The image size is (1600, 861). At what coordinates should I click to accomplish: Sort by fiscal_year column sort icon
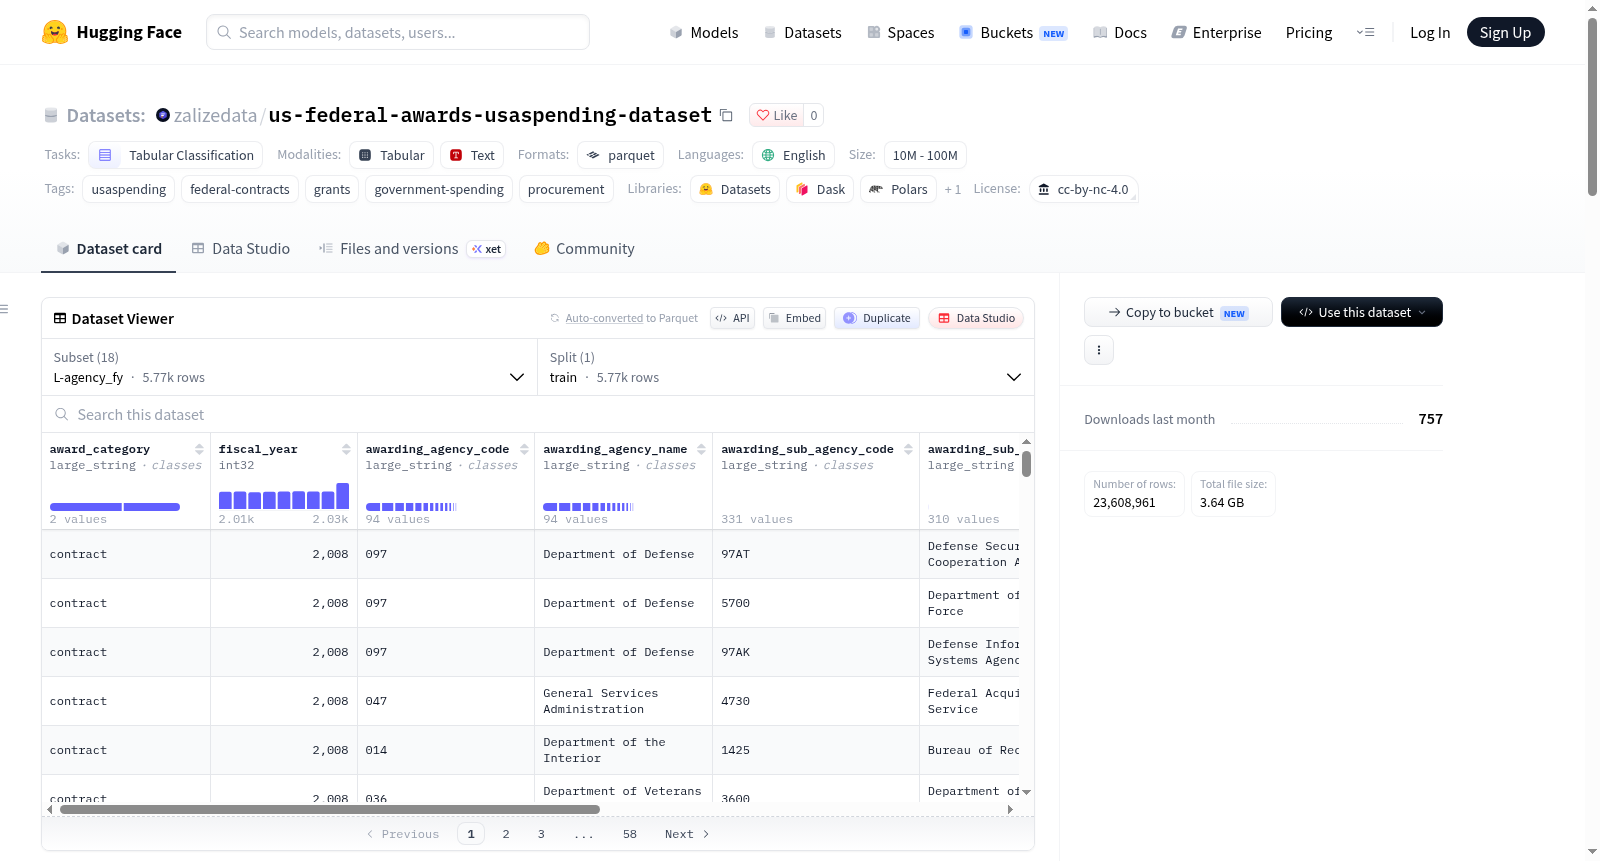click(346, 449)
